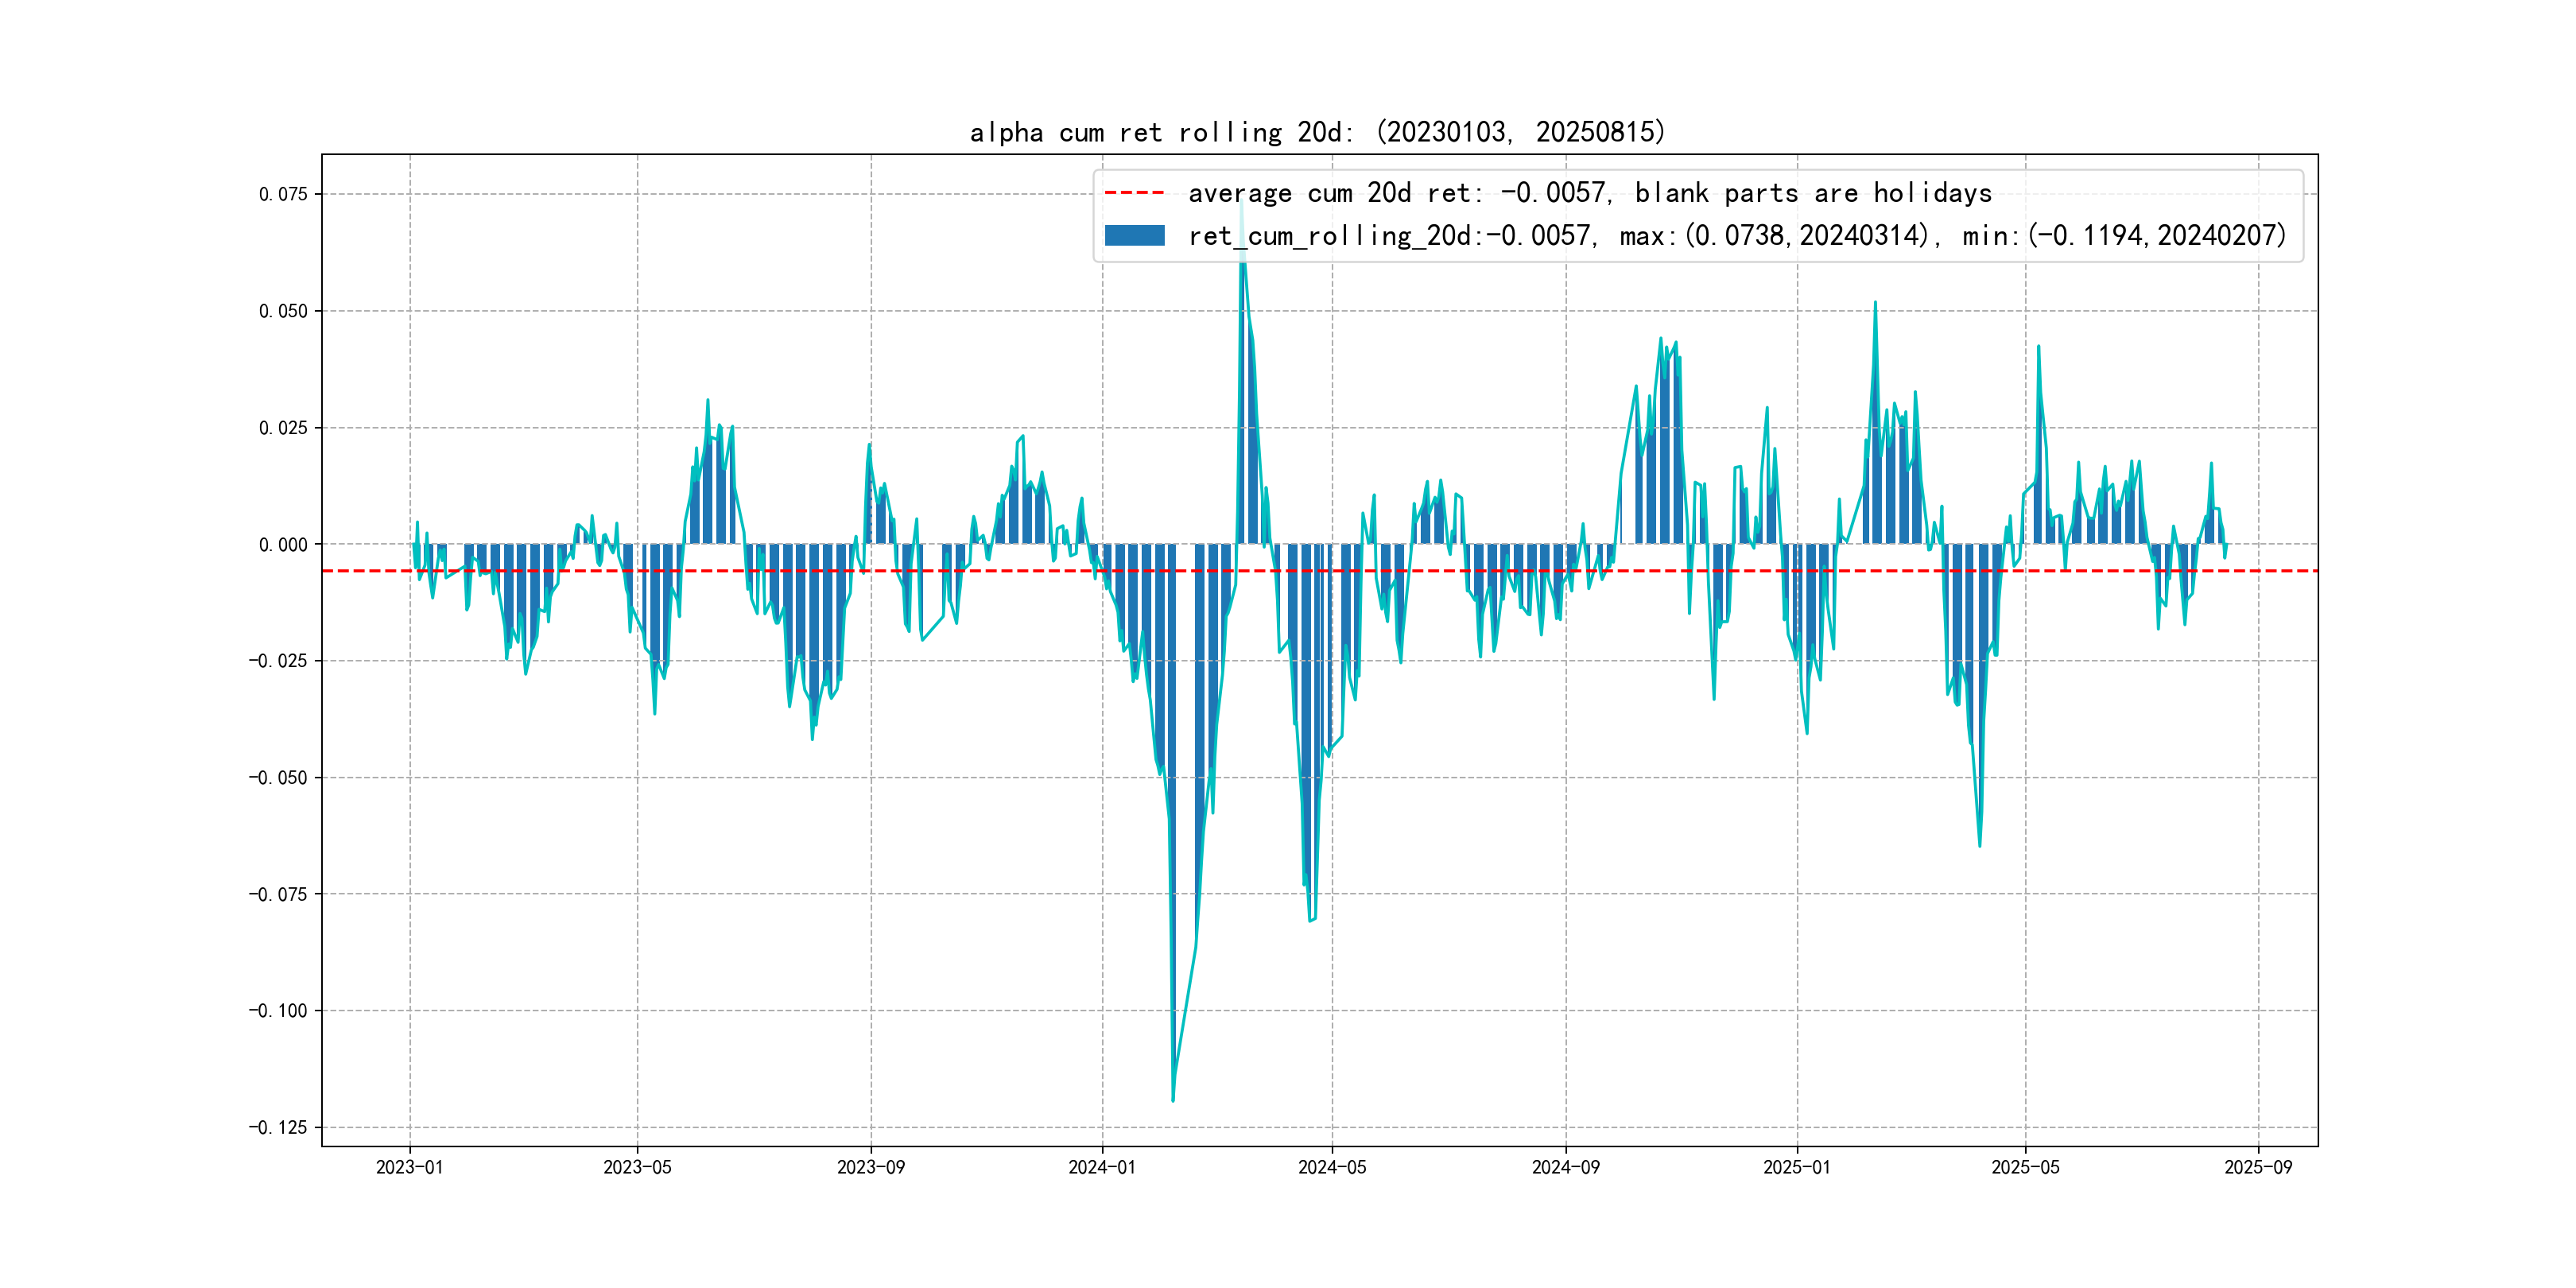Click the average cum 20d ret legend label

tap(1589, 193)
